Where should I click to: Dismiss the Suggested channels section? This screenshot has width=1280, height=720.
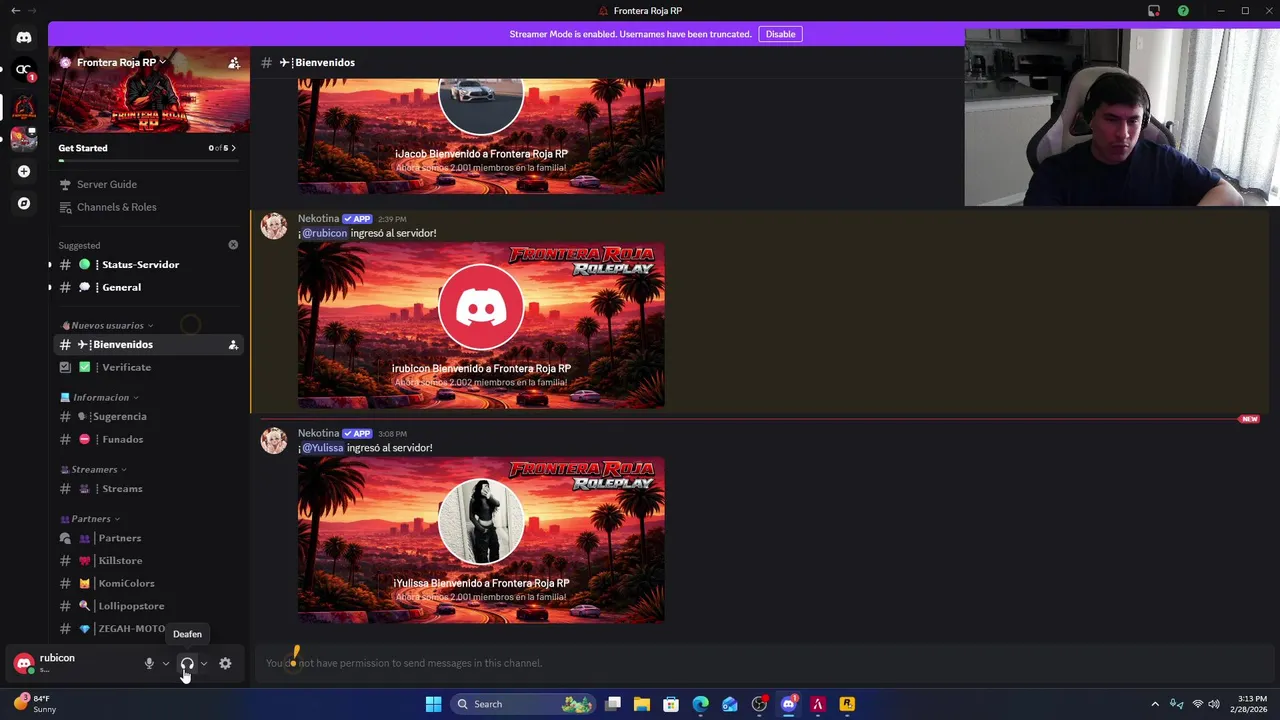click(x=233, y=245)
